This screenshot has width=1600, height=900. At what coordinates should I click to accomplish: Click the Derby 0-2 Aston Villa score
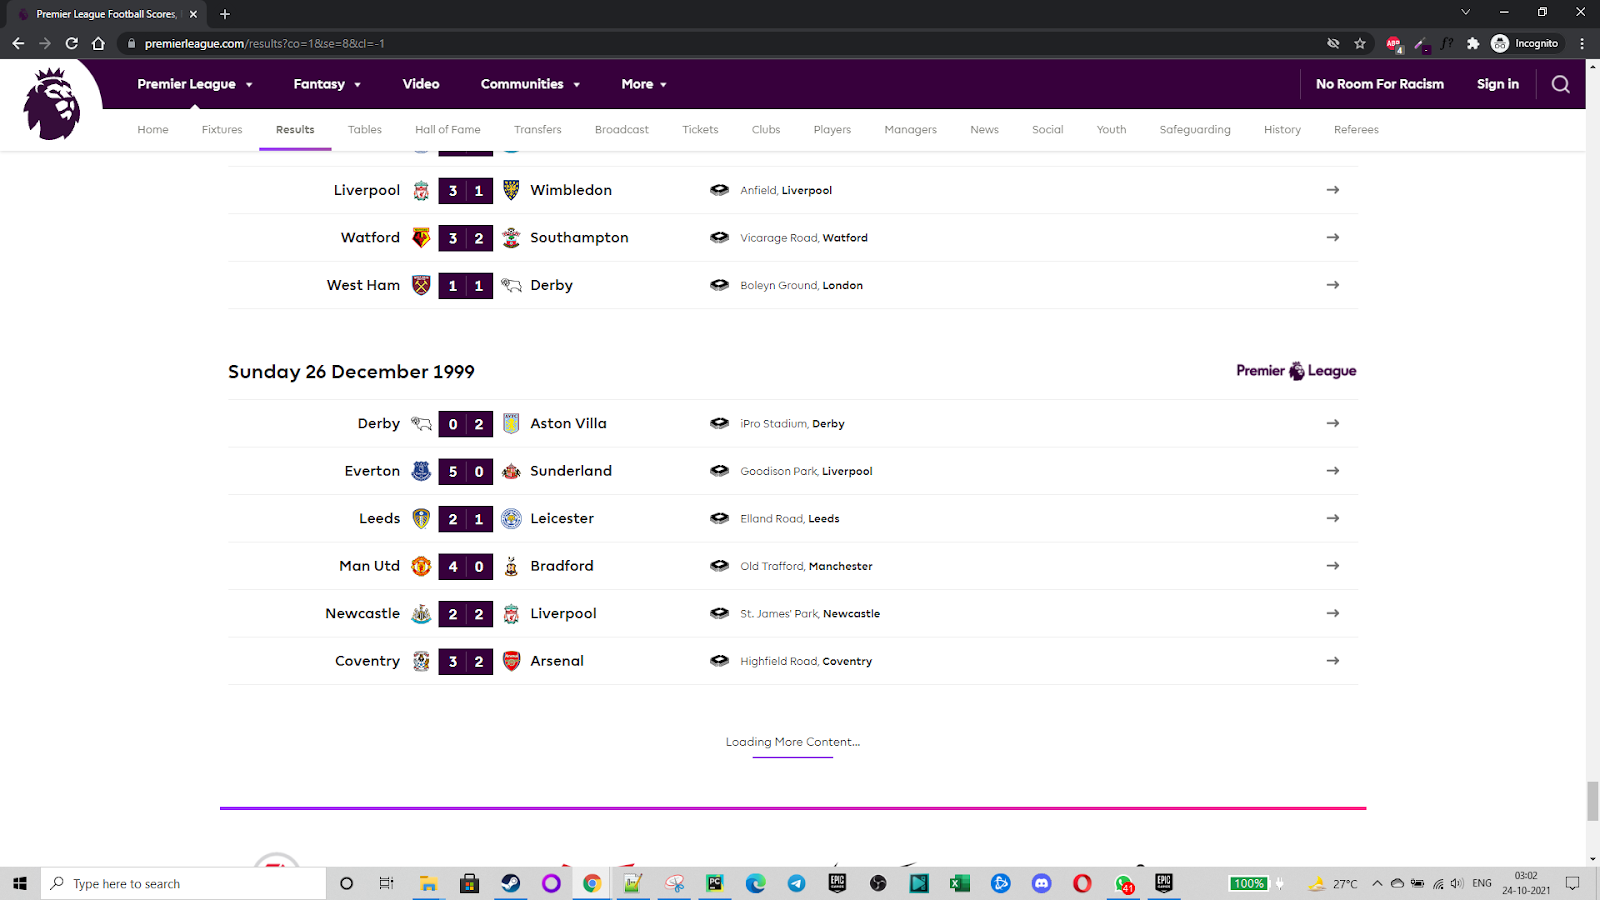pyautogui.click(x=466, y=424)
